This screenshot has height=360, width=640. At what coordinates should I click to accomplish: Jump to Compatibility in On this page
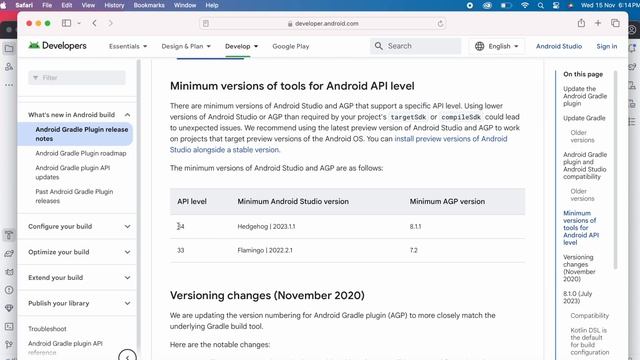[x=589, y=316]
